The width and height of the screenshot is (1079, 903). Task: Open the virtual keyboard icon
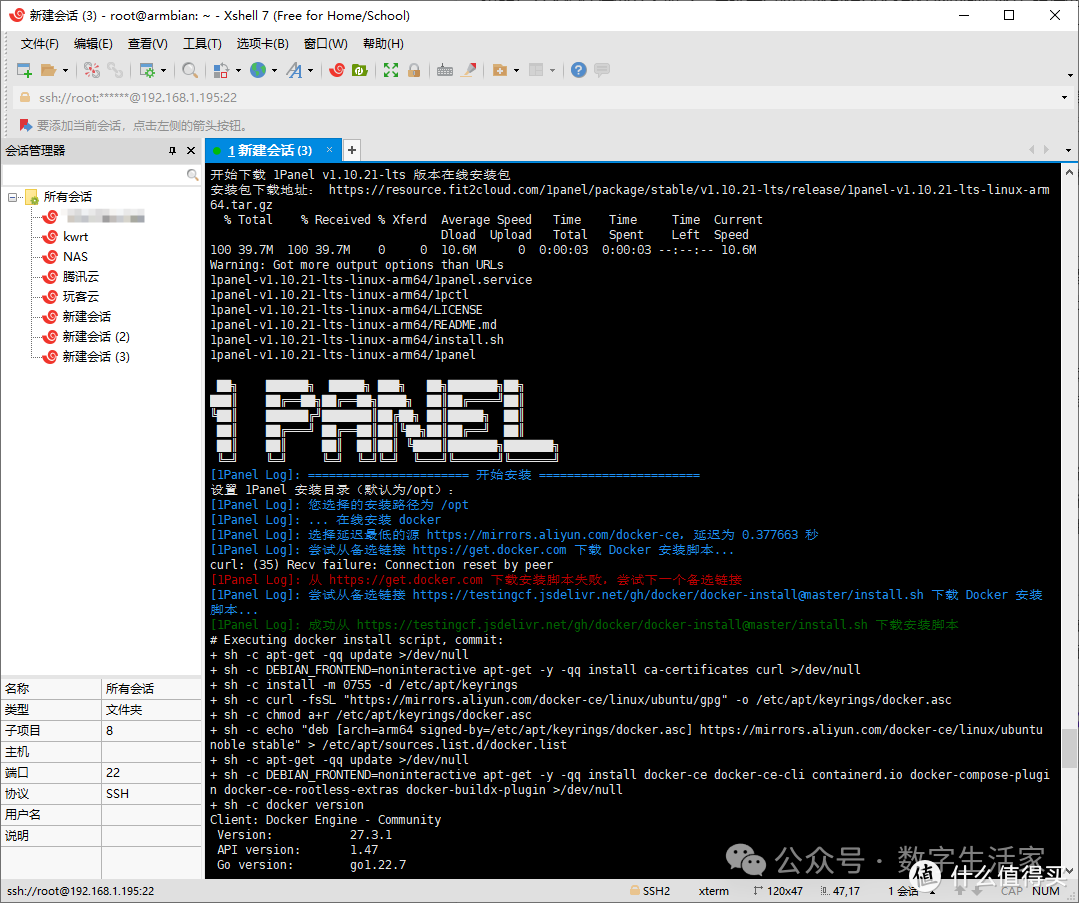pos(445,70)
